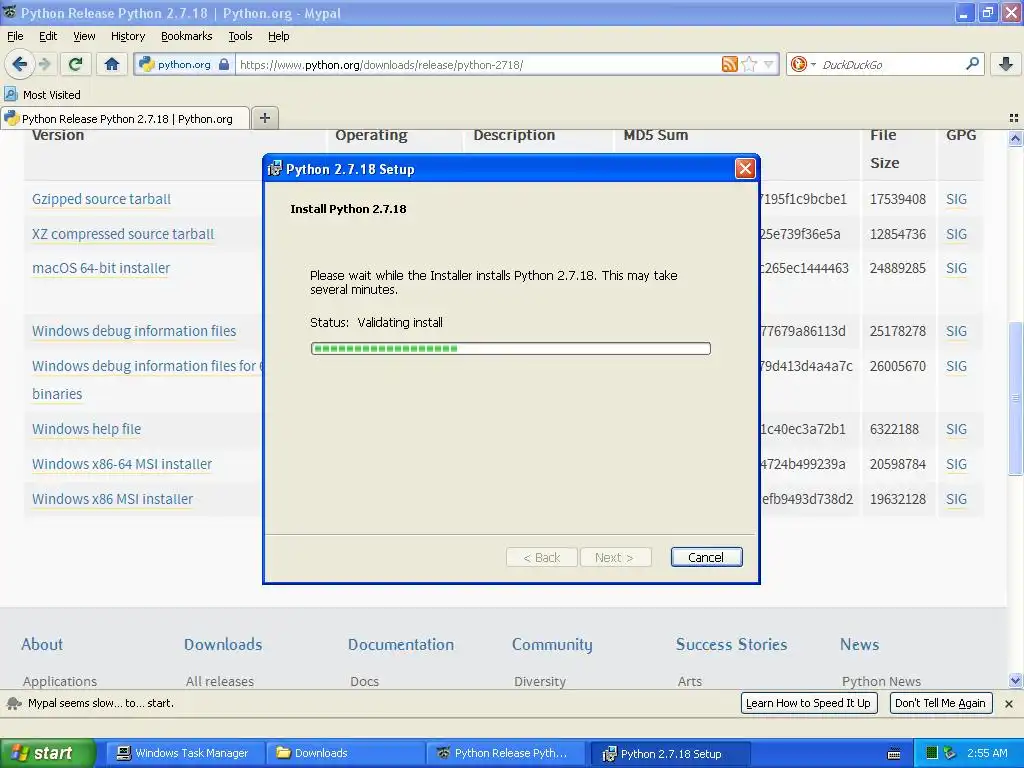1024x768 pixels.
Task: Click the search magnifier icon
Action: (x=972, y=64)
